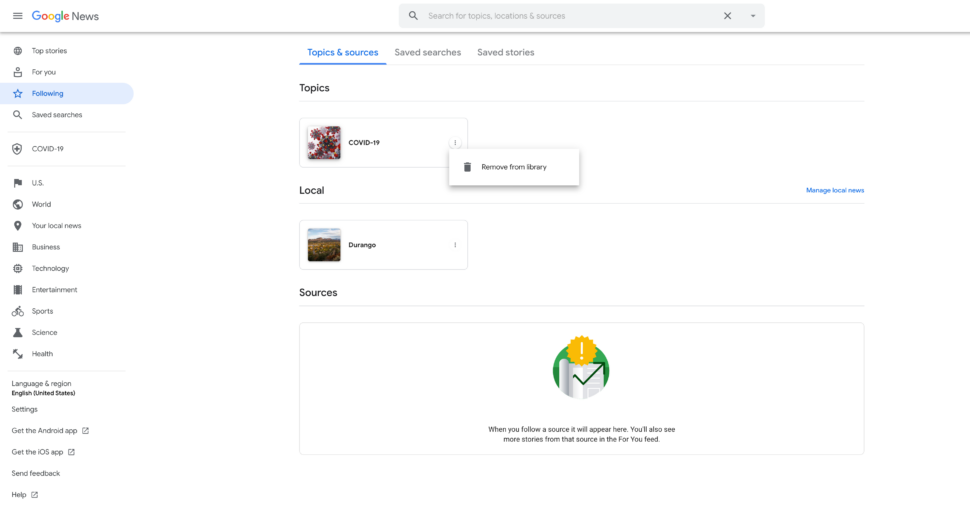Screen dimensions: 970x507
Task: Choose Remove from library
Action: (x=514, y=167)
